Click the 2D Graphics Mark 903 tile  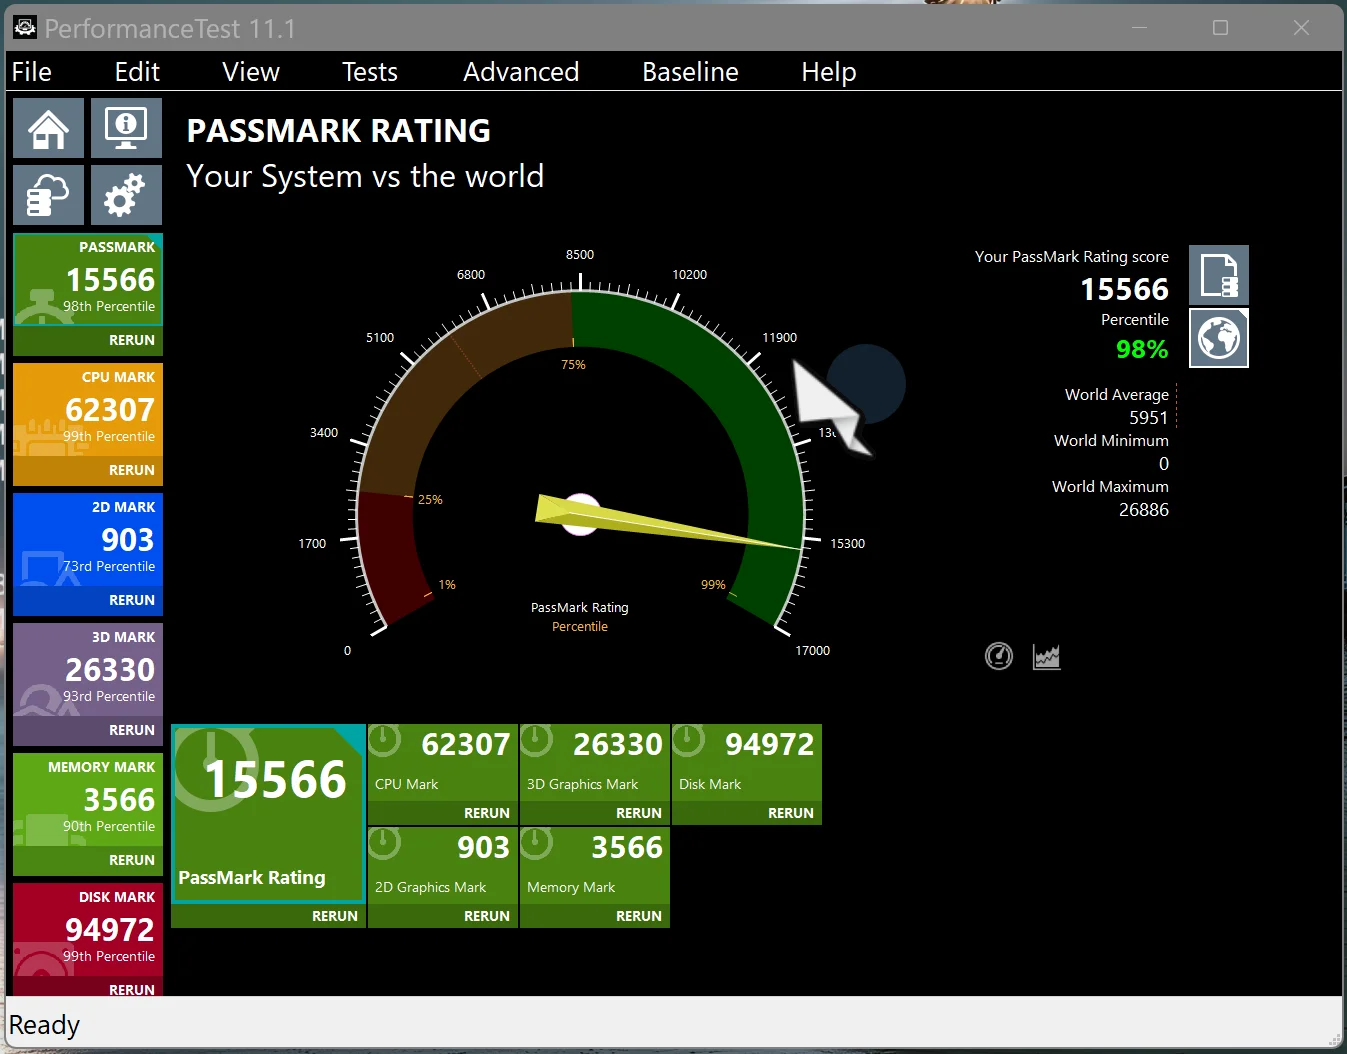coord(443,865)
